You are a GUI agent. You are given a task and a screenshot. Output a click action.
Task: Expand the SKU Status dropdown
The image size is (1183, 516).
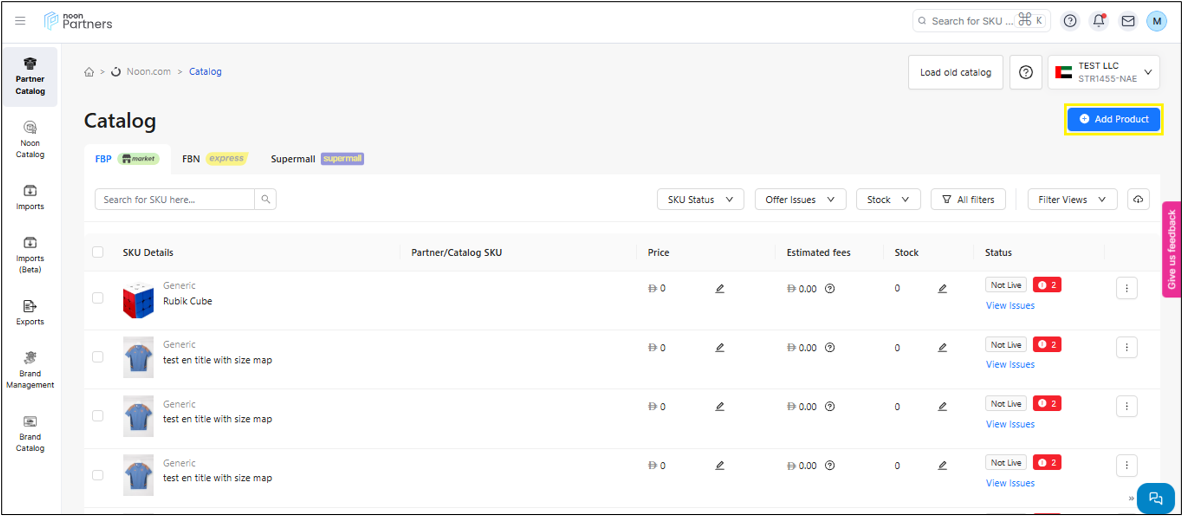tap(700, 200)
